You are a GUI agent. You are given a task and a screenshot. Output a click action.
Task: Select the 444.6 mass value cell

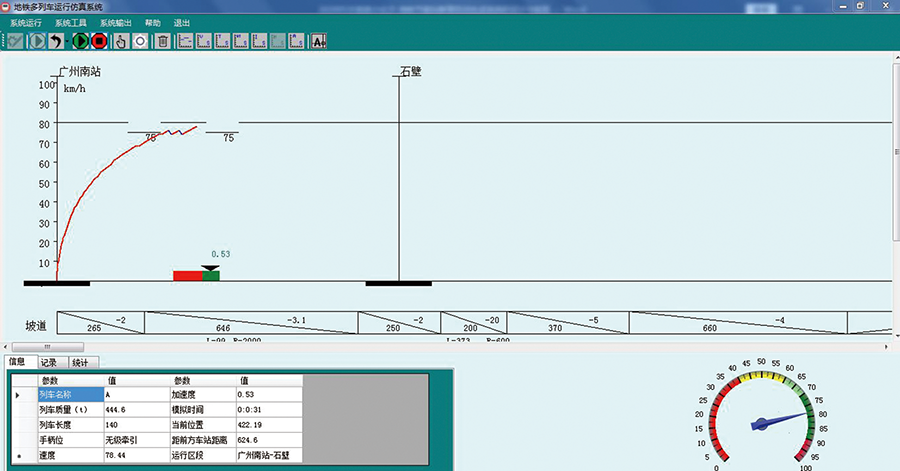point(137,410)
